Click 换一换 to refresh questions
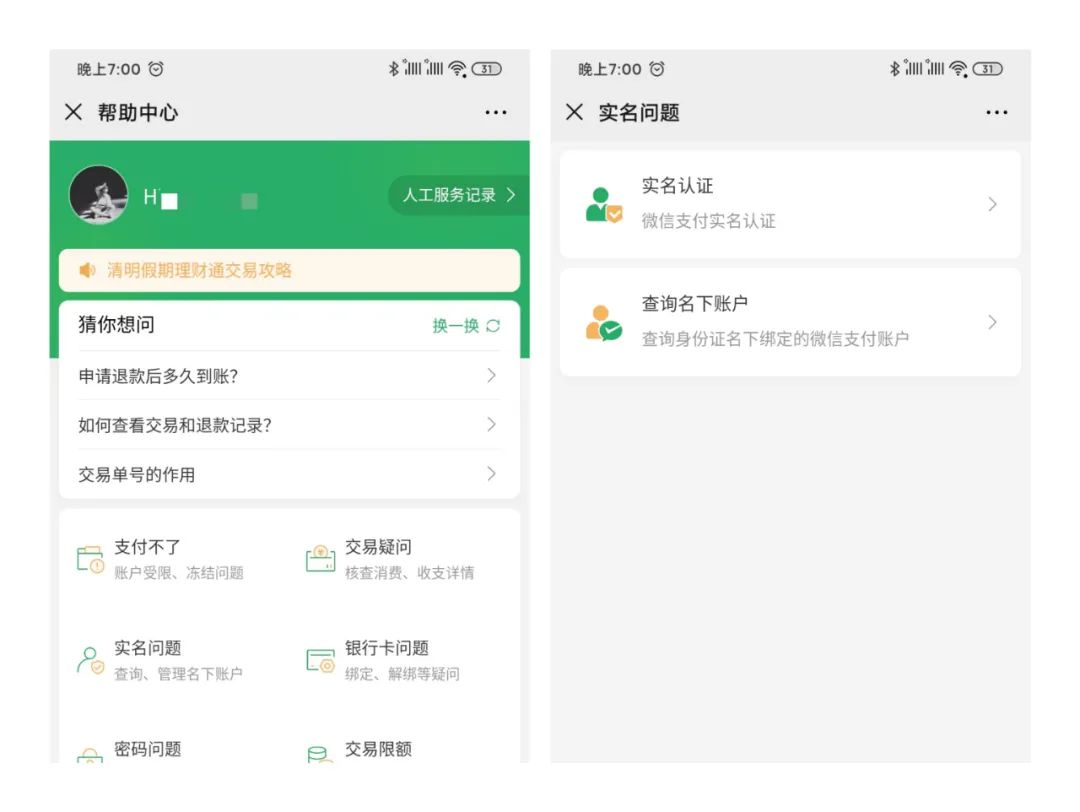Viewport: 1080px width, 812px height. click(455, 326)
